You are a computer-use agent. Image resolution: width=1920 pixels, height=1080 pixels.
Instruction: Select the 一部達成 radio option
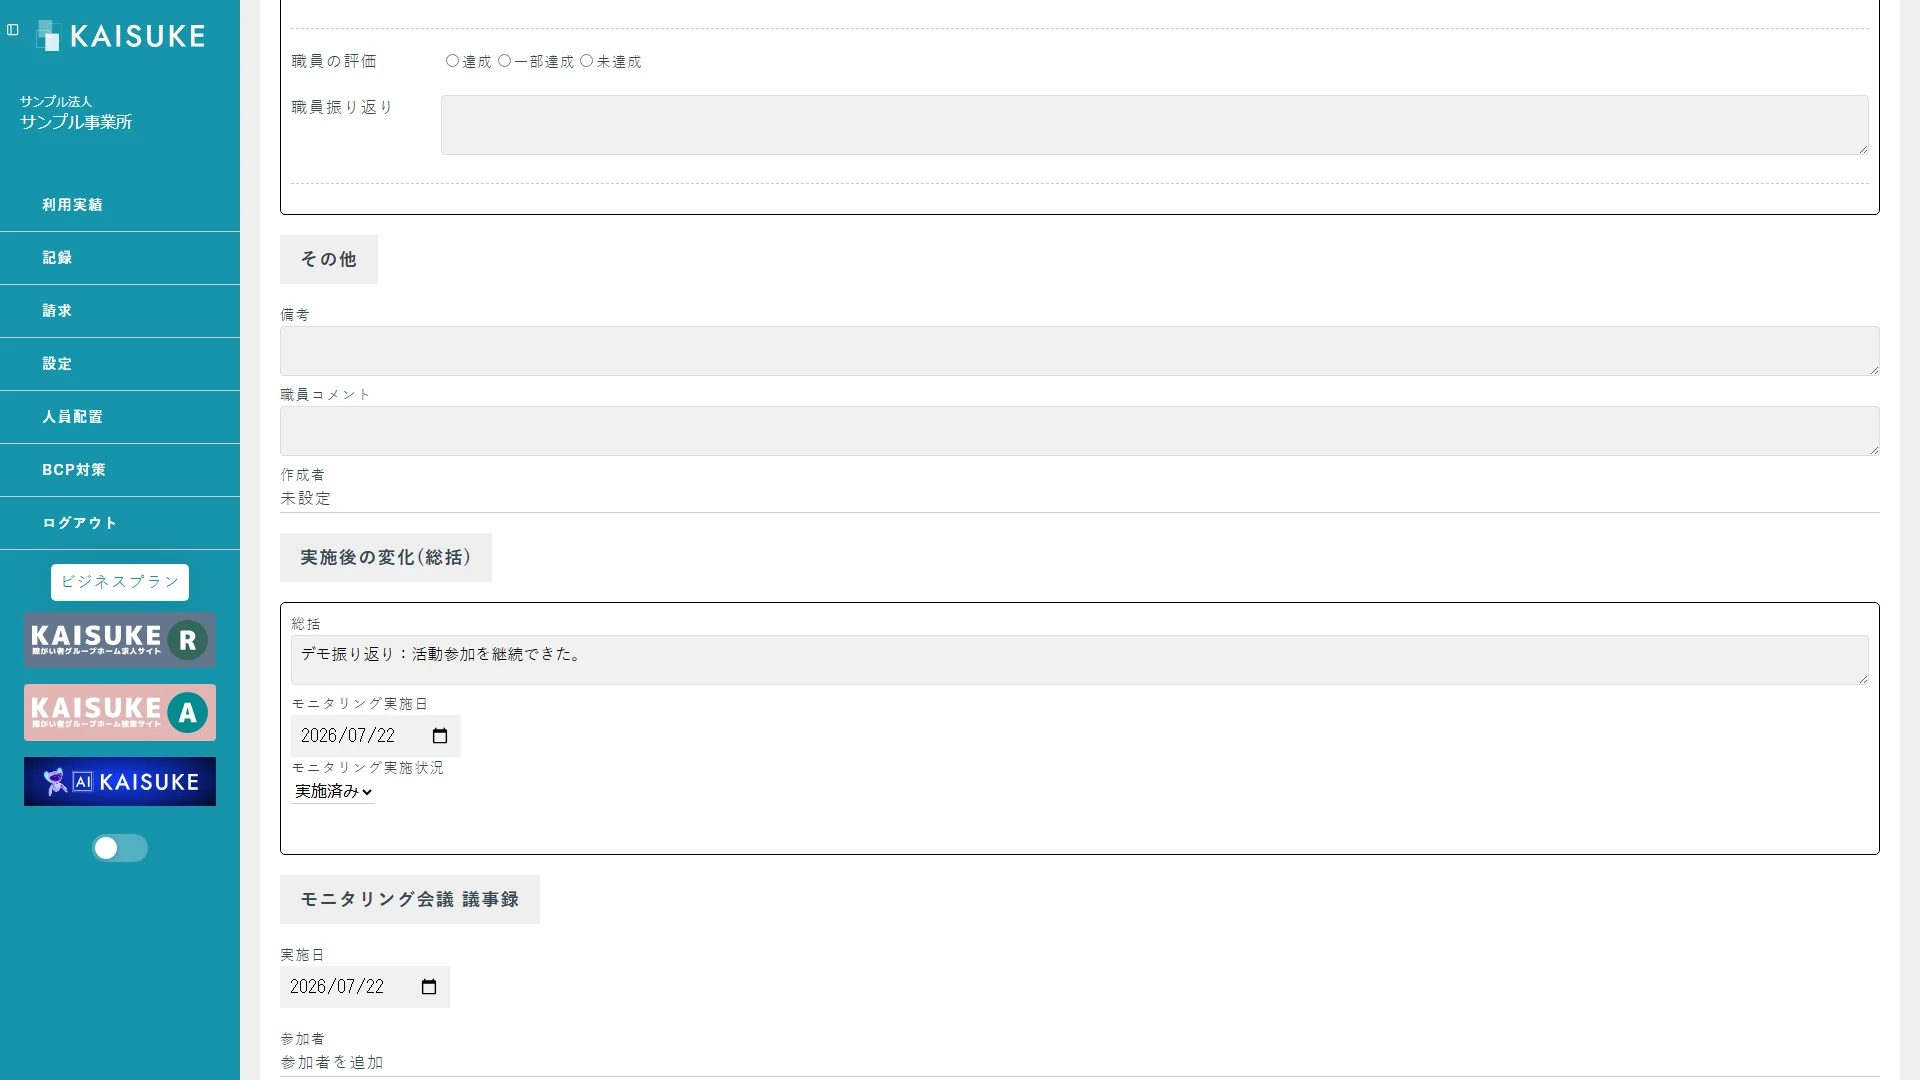(x=504, y=61)
